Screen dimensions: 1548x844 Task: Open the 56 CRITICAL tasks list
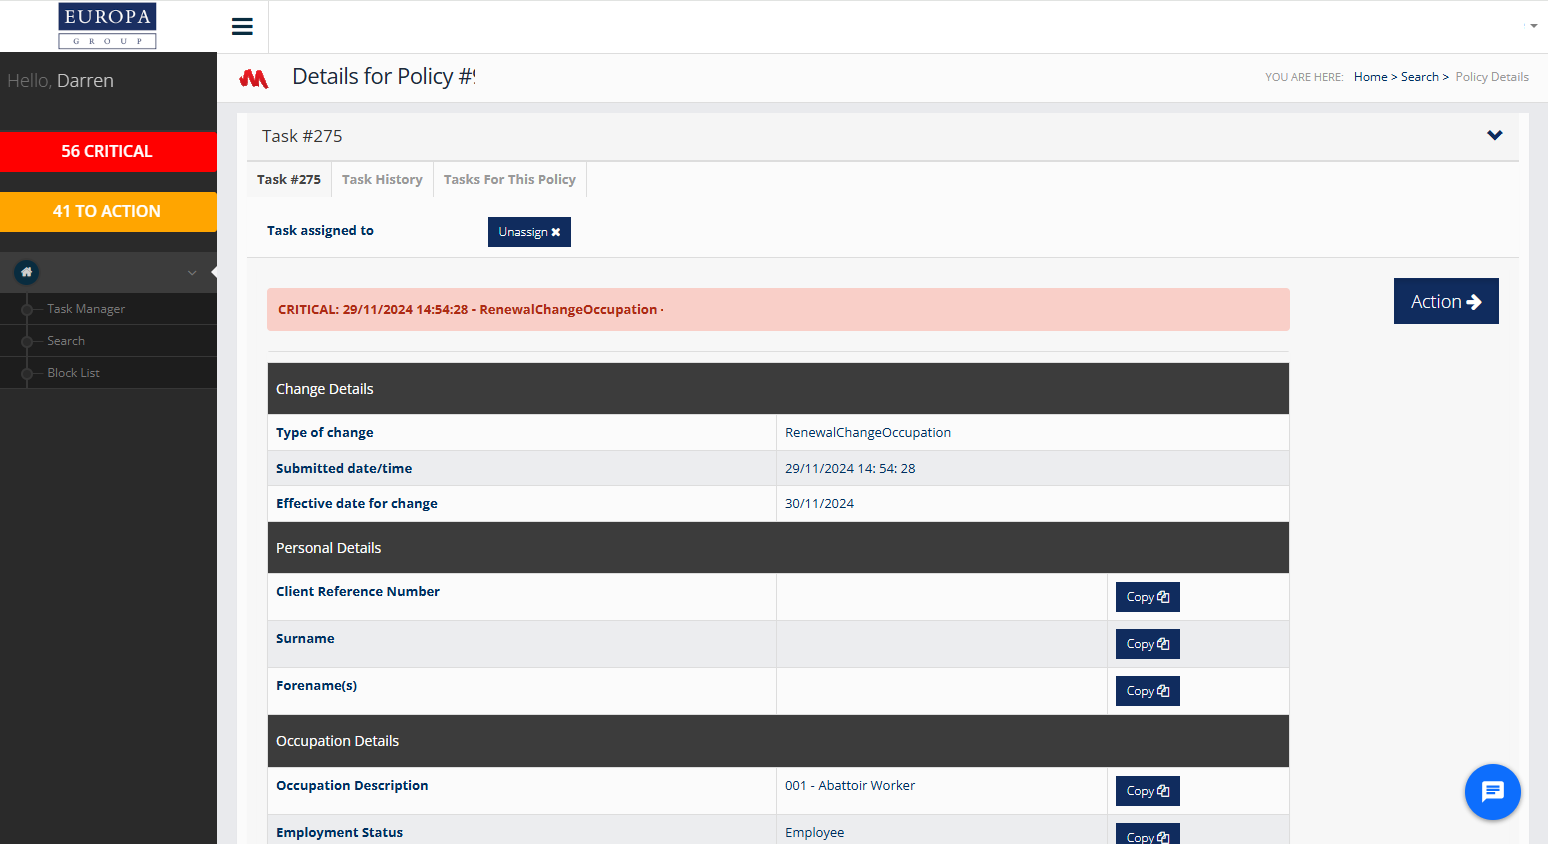[x=107, y=151]
